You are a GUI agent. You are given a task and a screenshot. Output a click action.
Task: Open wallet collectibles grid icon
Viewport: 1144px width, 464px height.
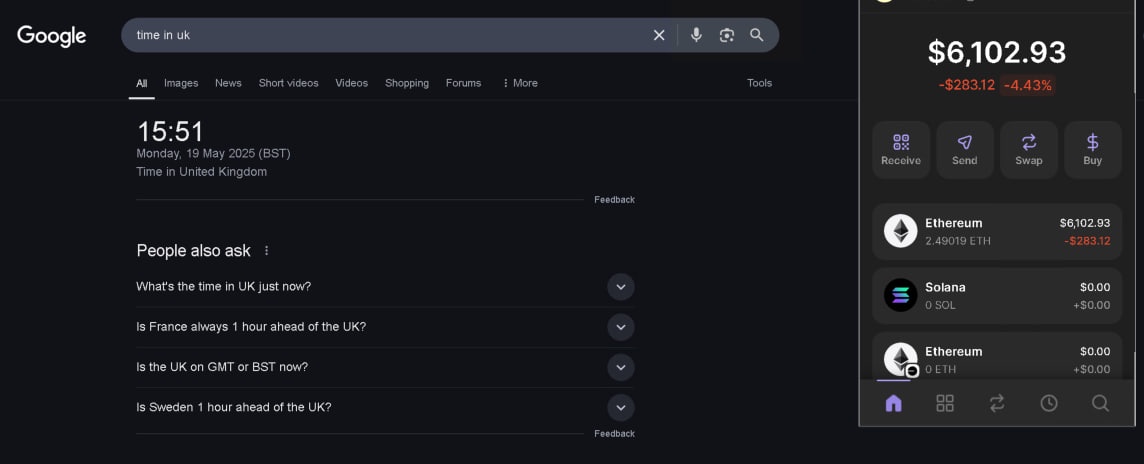coord(945,403)
